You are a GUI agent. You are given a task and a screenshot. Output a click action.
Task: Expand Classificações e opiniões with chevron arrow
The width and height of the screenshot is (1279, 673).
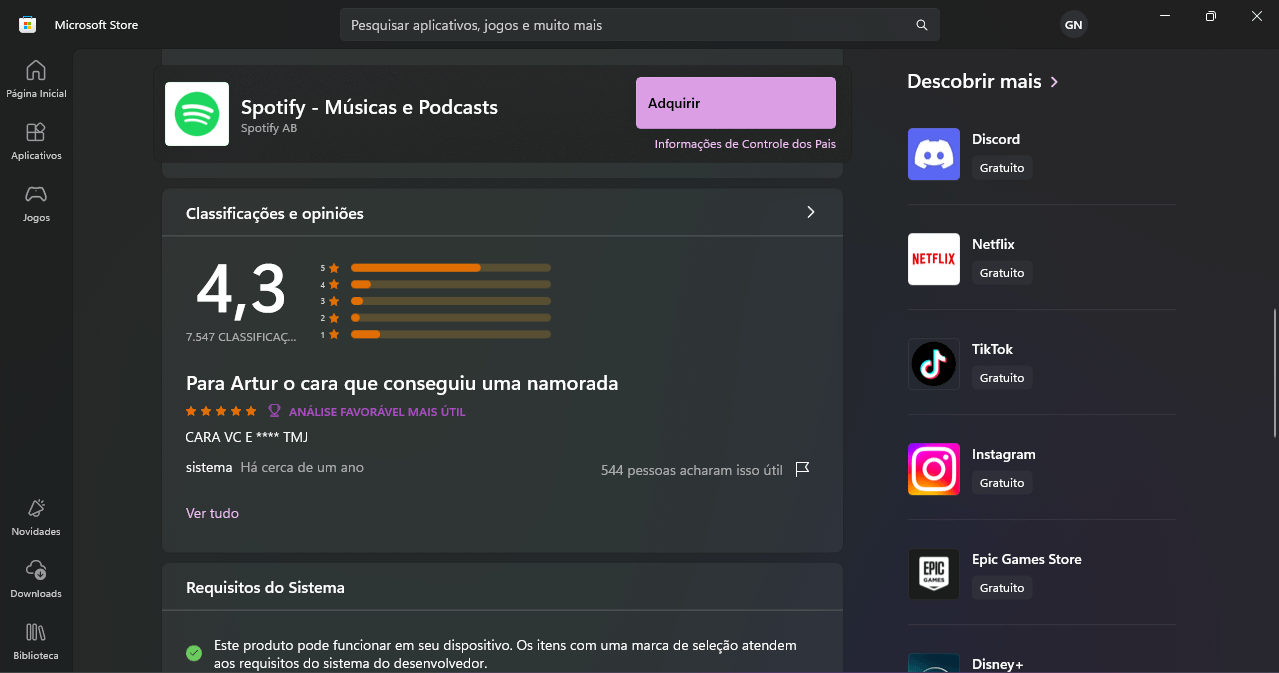point(810,212)
